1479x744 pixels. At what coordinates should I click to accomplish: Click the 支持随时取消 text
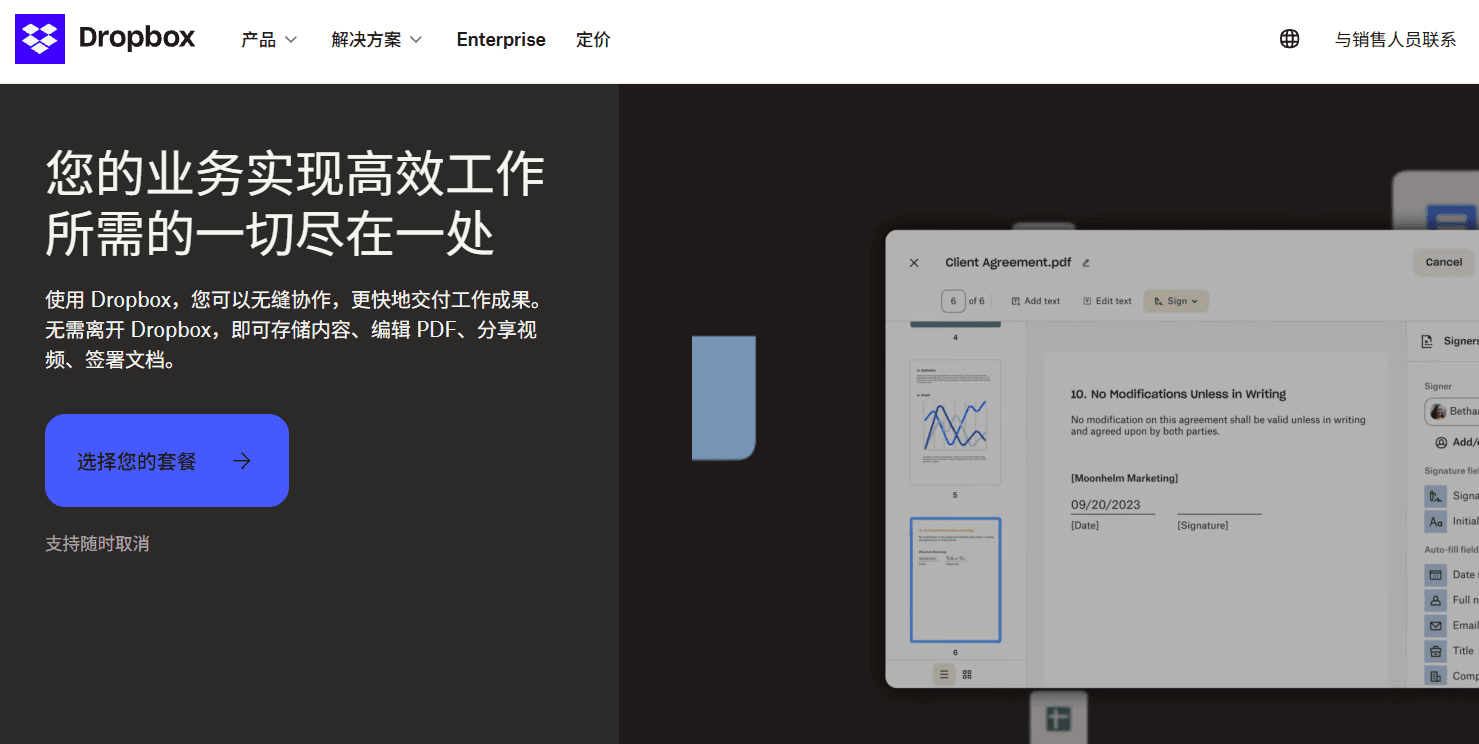pos(97,543)
